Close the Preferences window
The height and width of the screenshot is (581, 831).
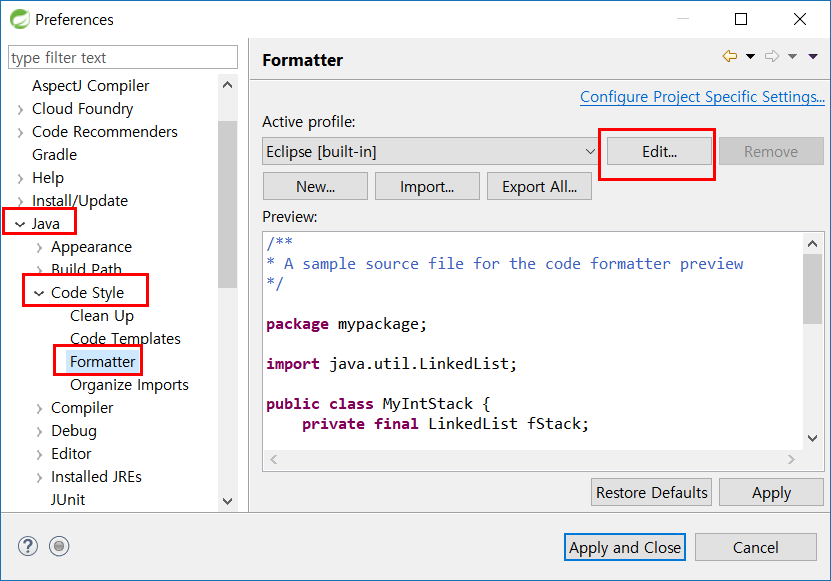[x=800, y=19]
